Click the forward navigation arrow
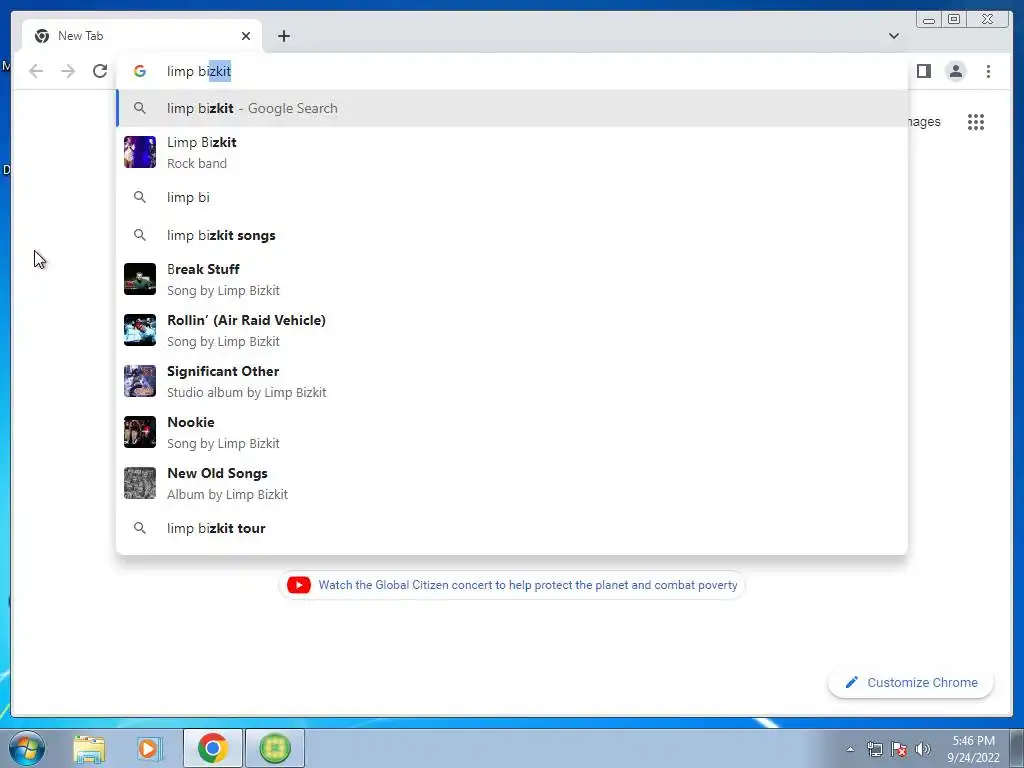The image size is (1024, 768). [x=68, y=71]
